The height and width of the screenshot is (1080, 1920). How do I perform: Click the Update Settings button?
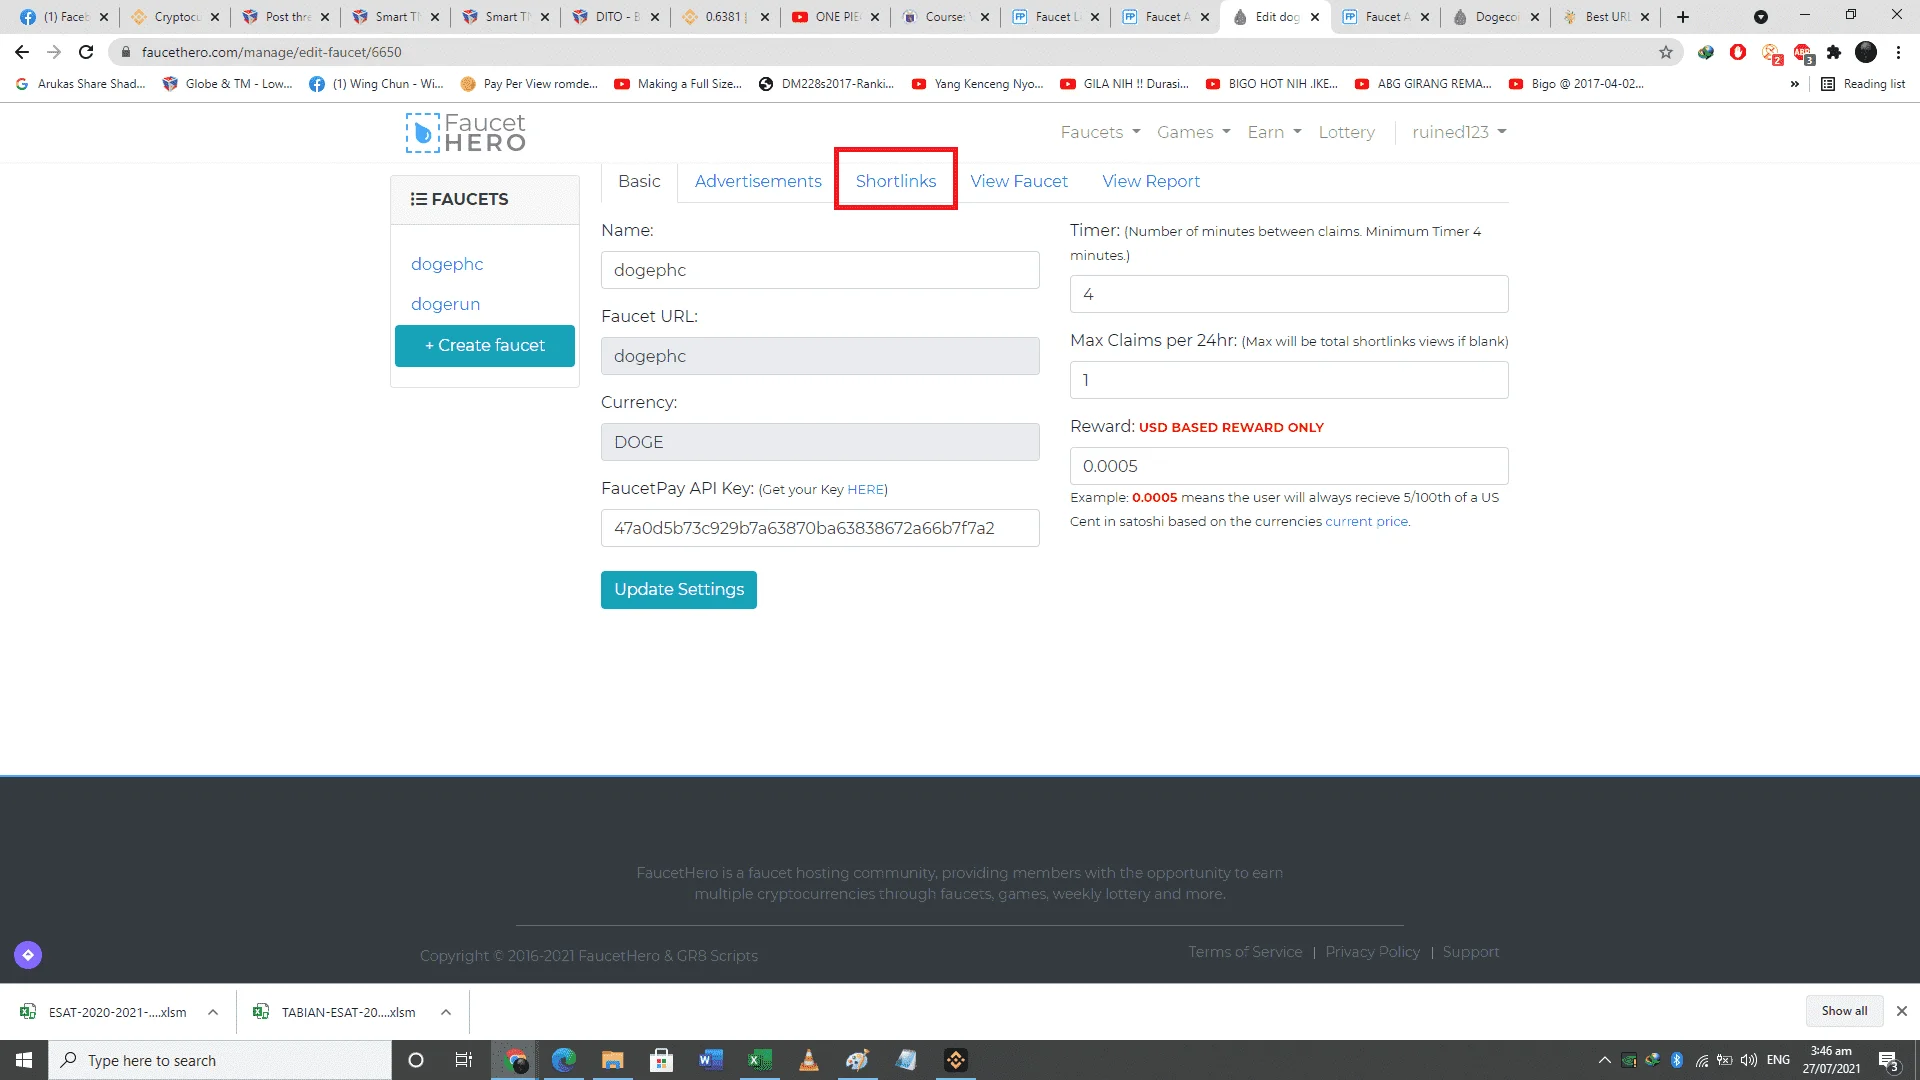(679, 590)
